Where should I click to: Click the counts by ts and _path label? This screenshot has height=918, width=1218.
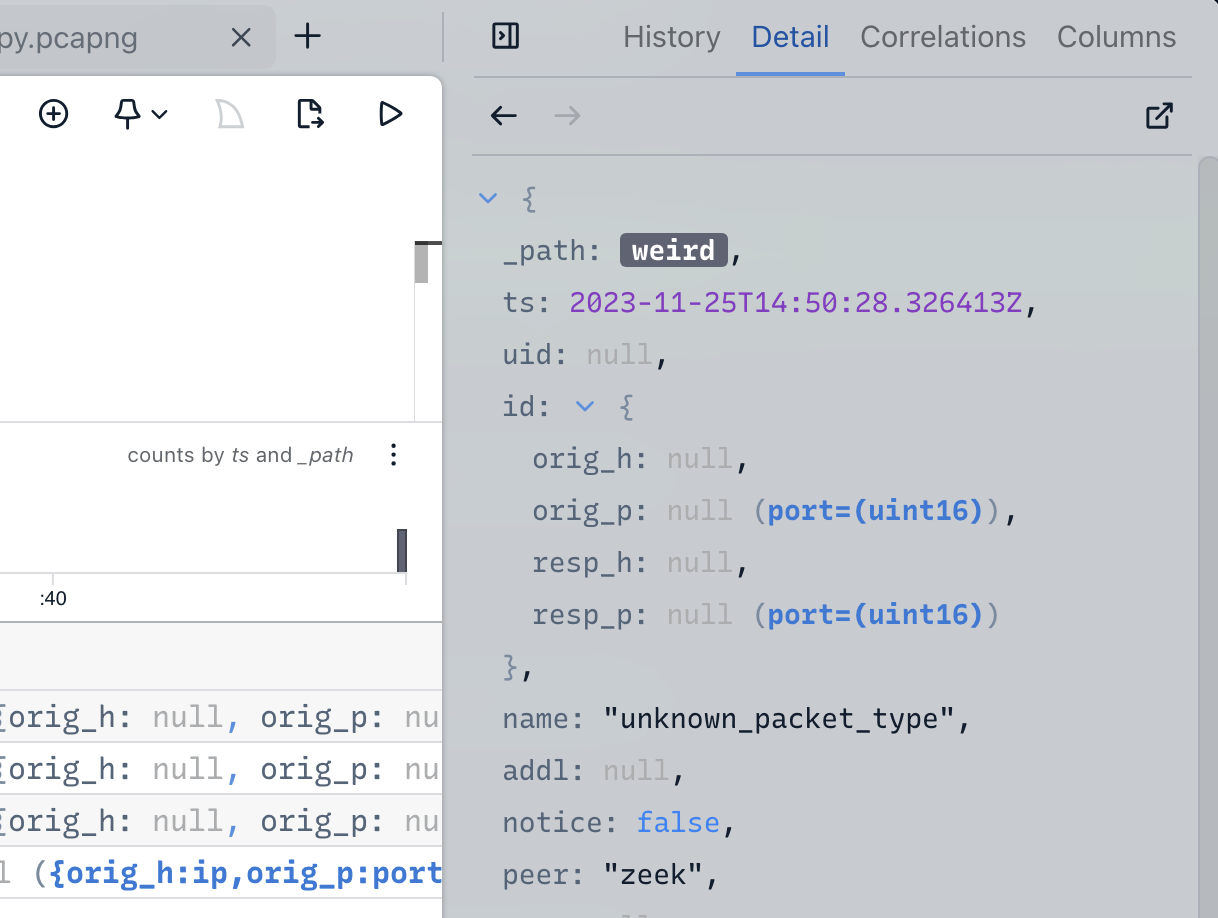point(240,456)
